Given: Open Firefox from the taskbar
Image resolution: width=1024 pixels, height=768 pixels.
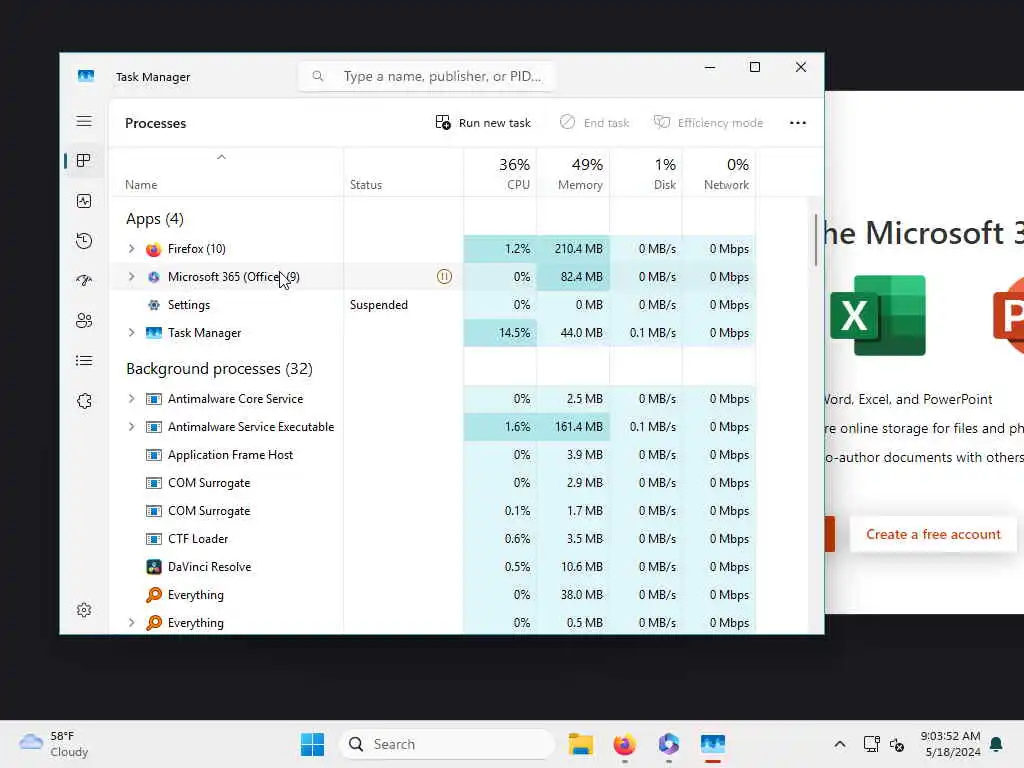Looking at the screenshot, I should (x=624, y=744).
